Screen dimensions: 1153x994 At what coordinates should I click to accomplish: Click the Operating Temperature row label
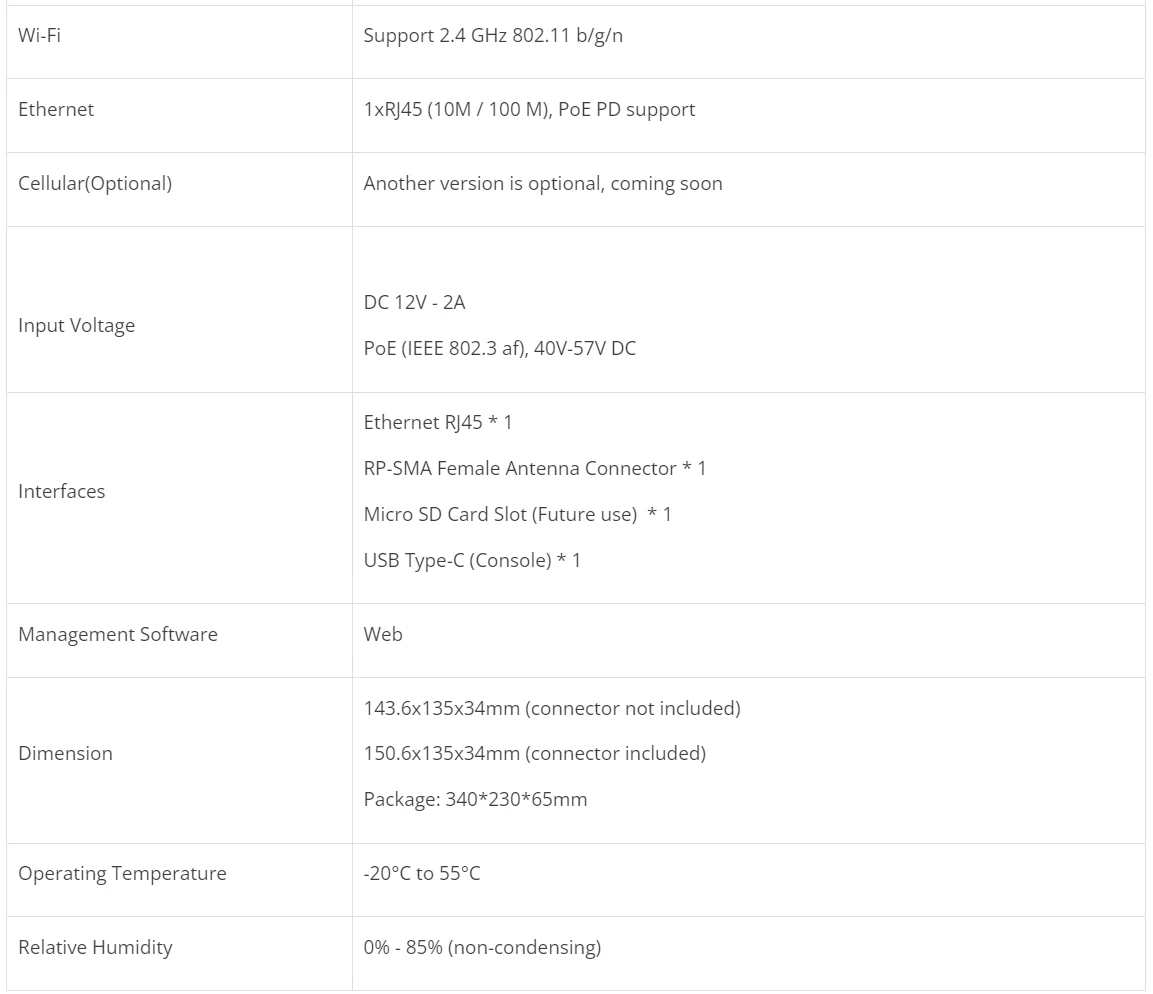click(122, 873)
